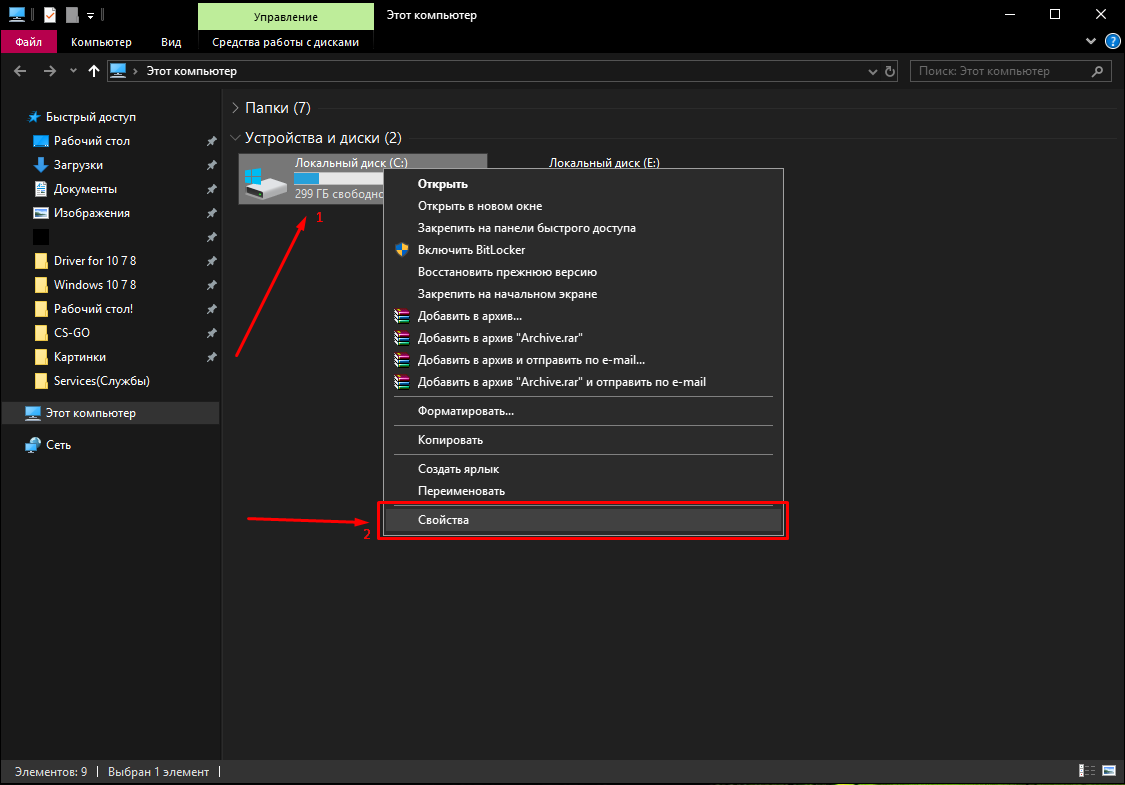Open the address bar history dropdown

[x=872, y=71]
